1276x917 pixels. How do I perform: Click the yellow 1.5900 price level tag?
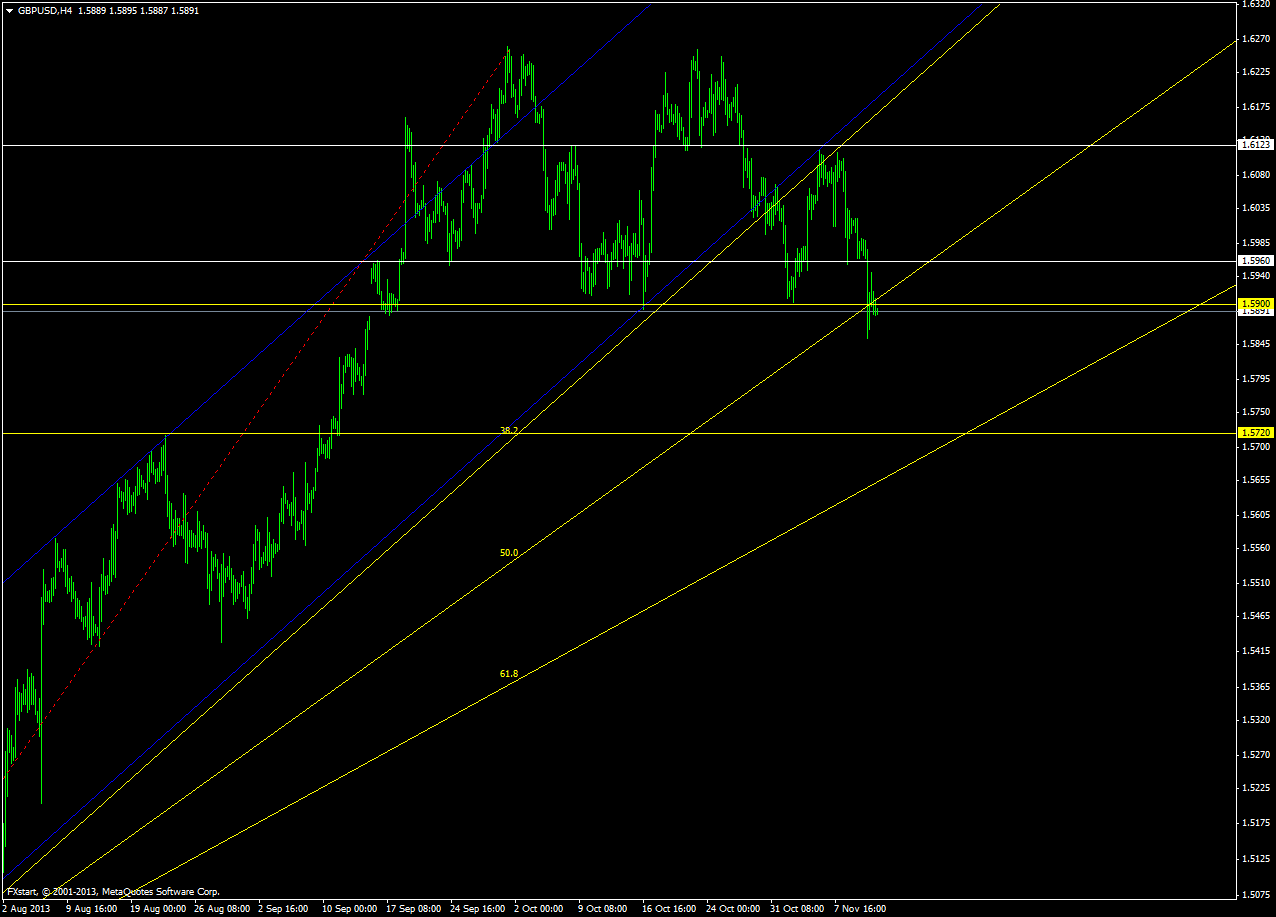point(1256,303)
